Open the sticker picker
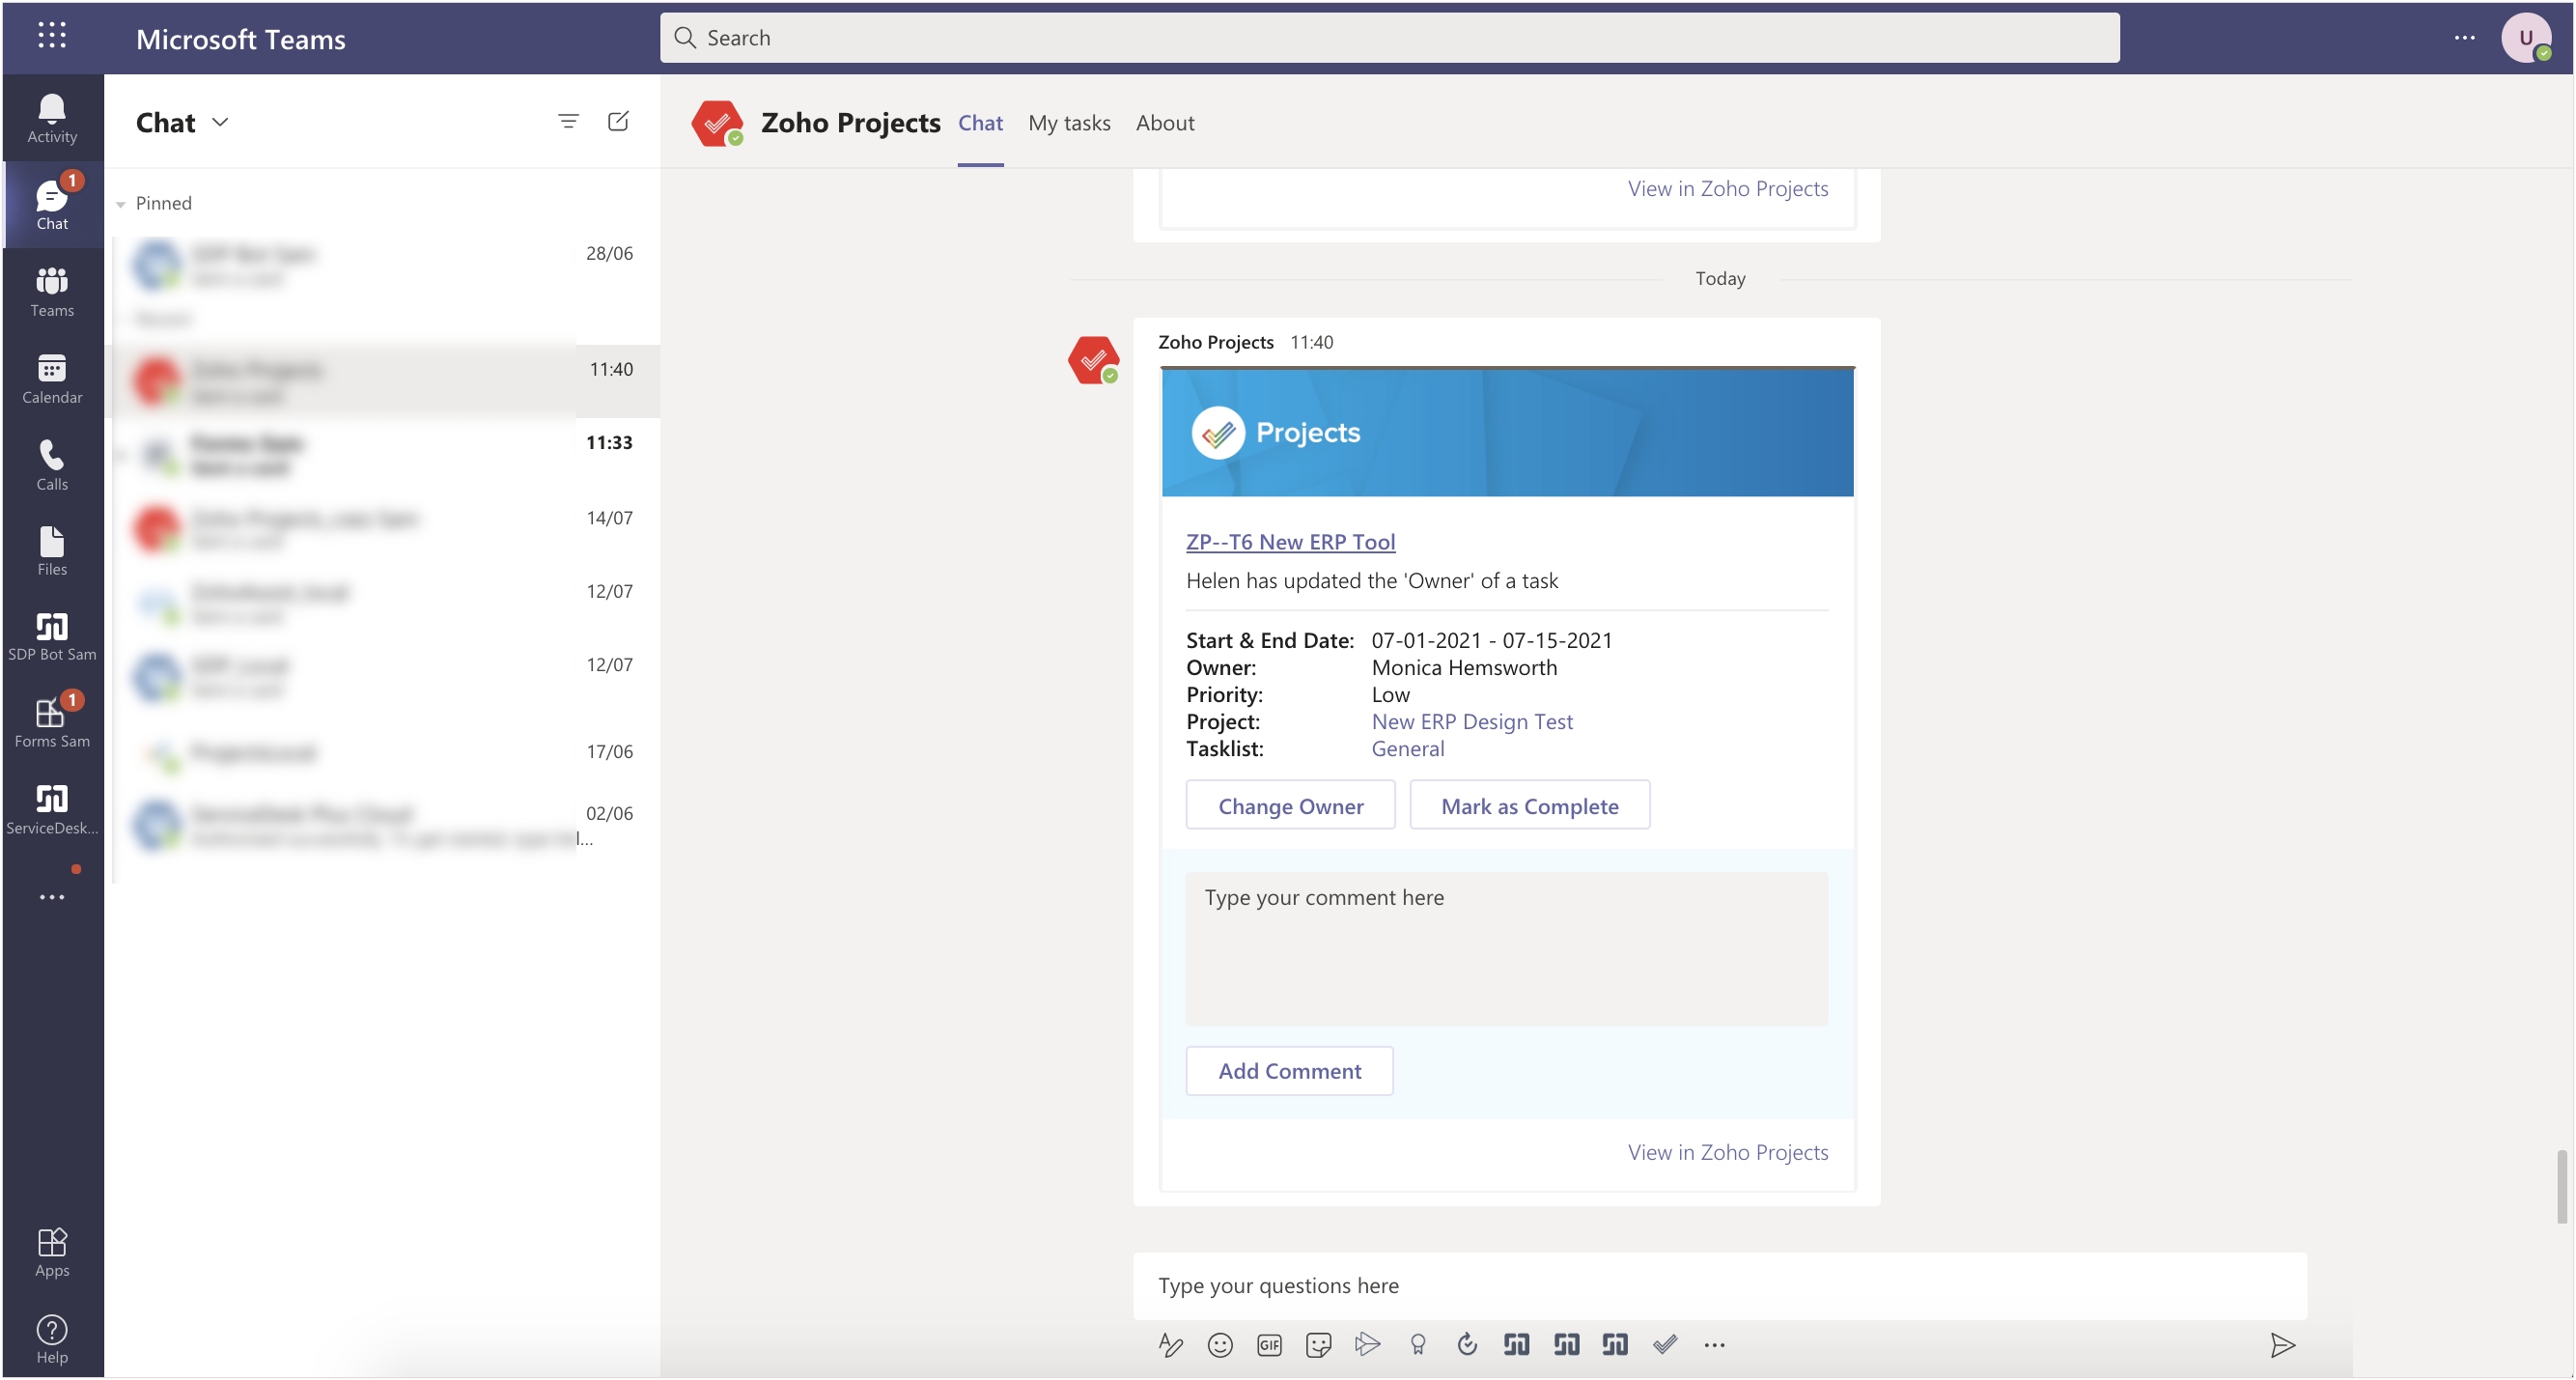Image resolution: width=2576 pixels, height=1380 pixels. coord(1318,1345)
